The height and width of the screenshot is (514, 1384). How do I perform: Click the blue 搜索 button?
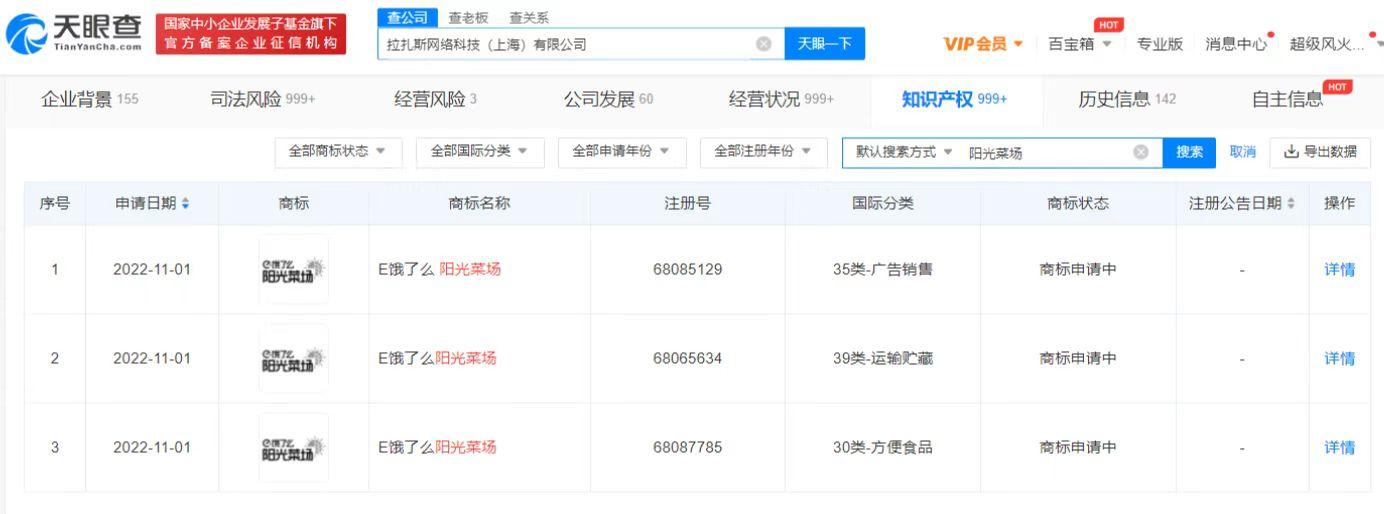pyautogui.click(x=1189, y=152)
